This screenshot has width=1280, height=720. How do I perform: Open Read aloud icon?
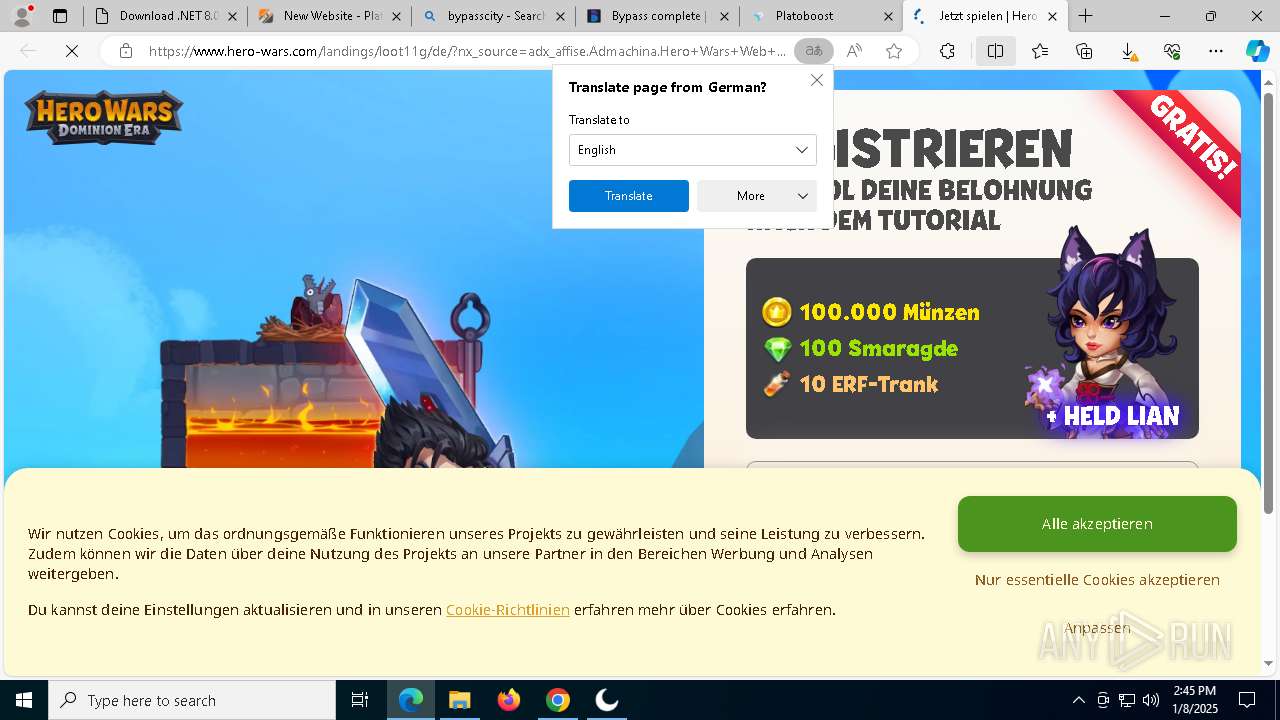coord(854,51)
